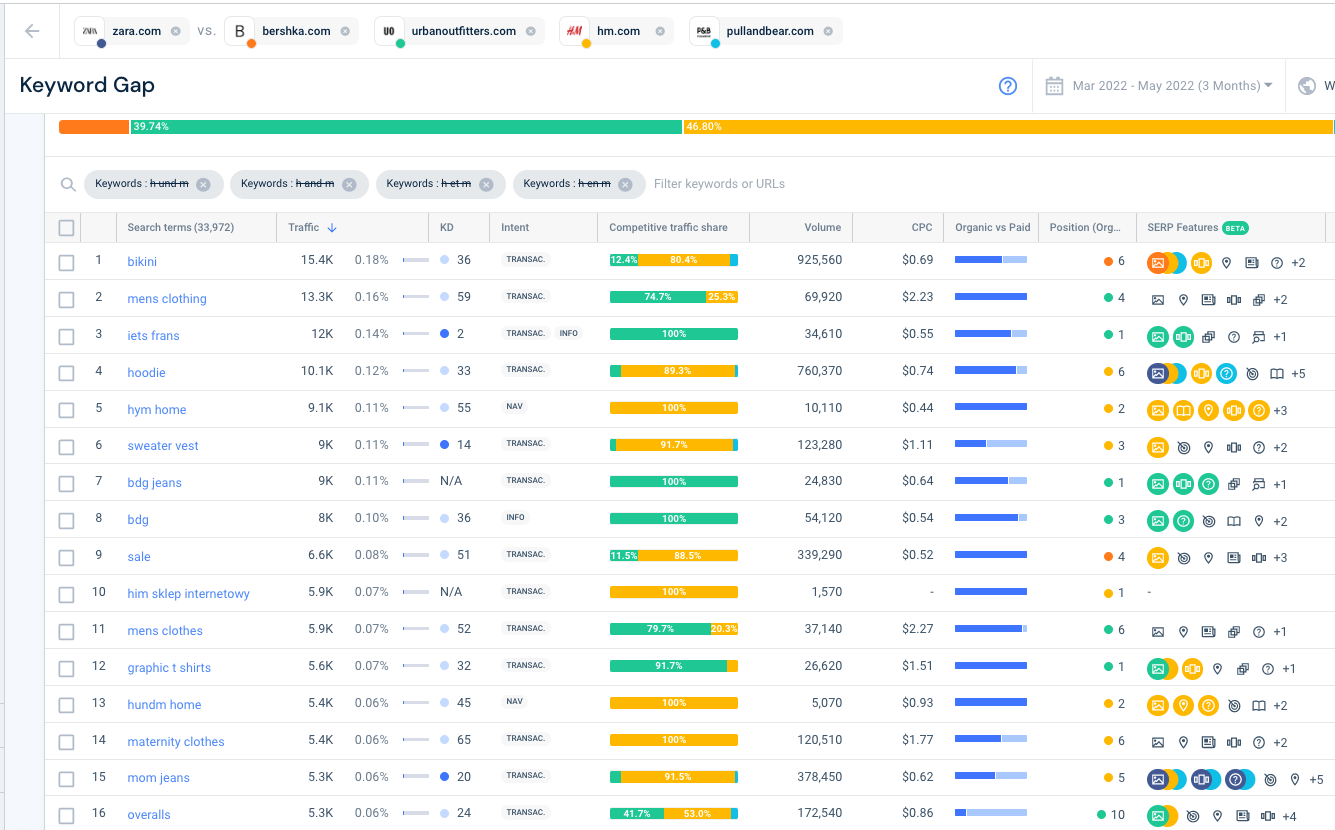Expand the +5 SERP features in hoodie row

coord(1298,374)
